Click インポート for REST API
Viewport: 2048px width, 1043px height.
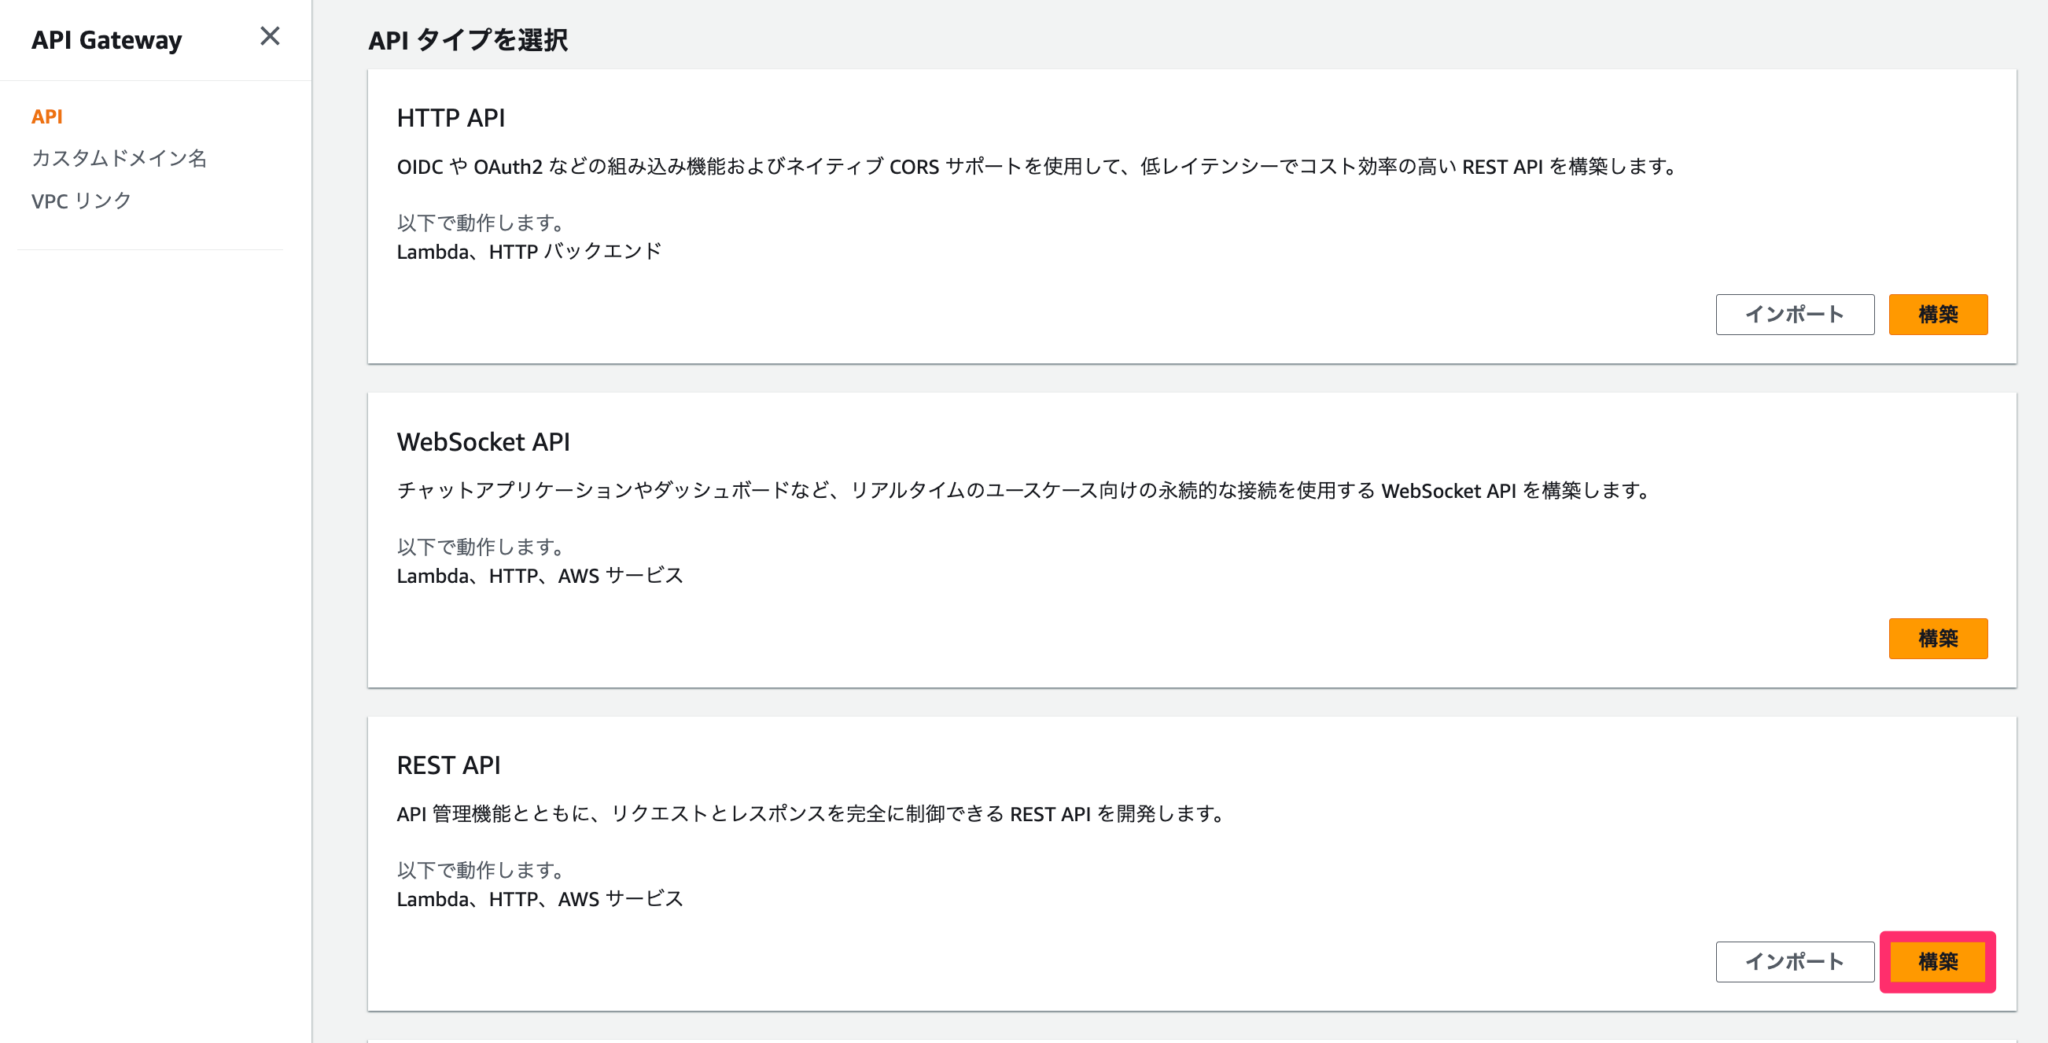(x=1794, y=961)
